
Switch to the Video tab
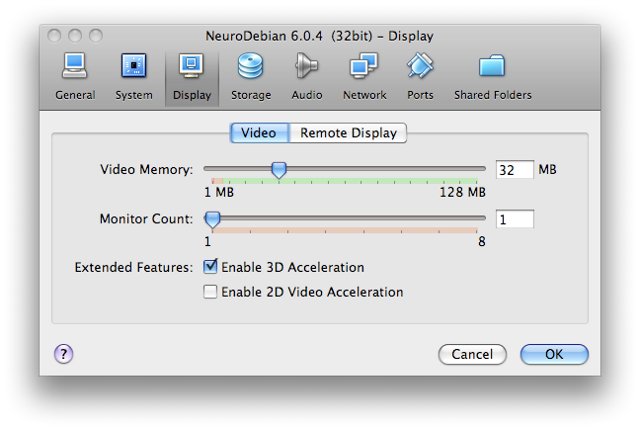[x=260, y=133]
